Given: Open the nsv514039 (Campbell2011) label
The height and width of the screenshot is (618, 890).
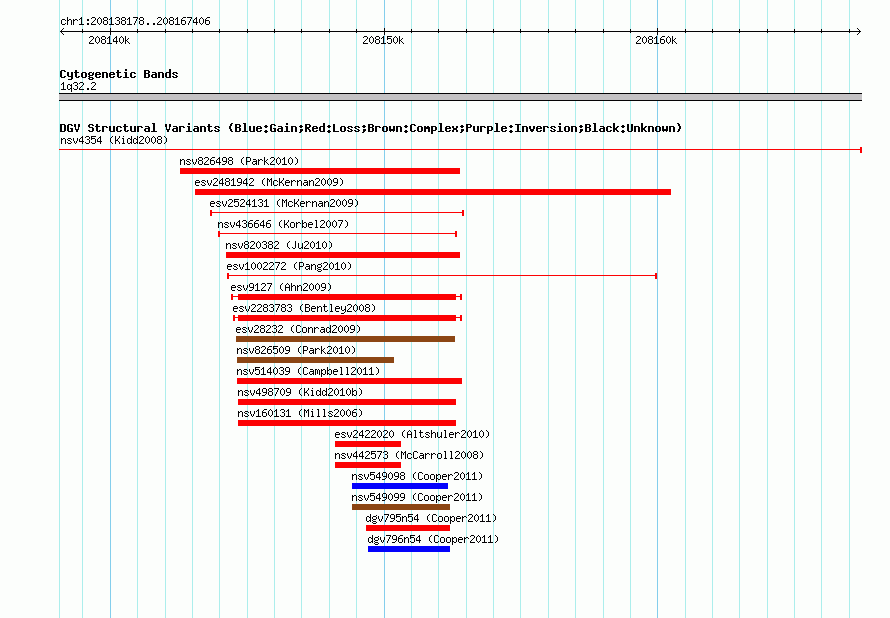Looking at the screenshot, I should 308,371.
